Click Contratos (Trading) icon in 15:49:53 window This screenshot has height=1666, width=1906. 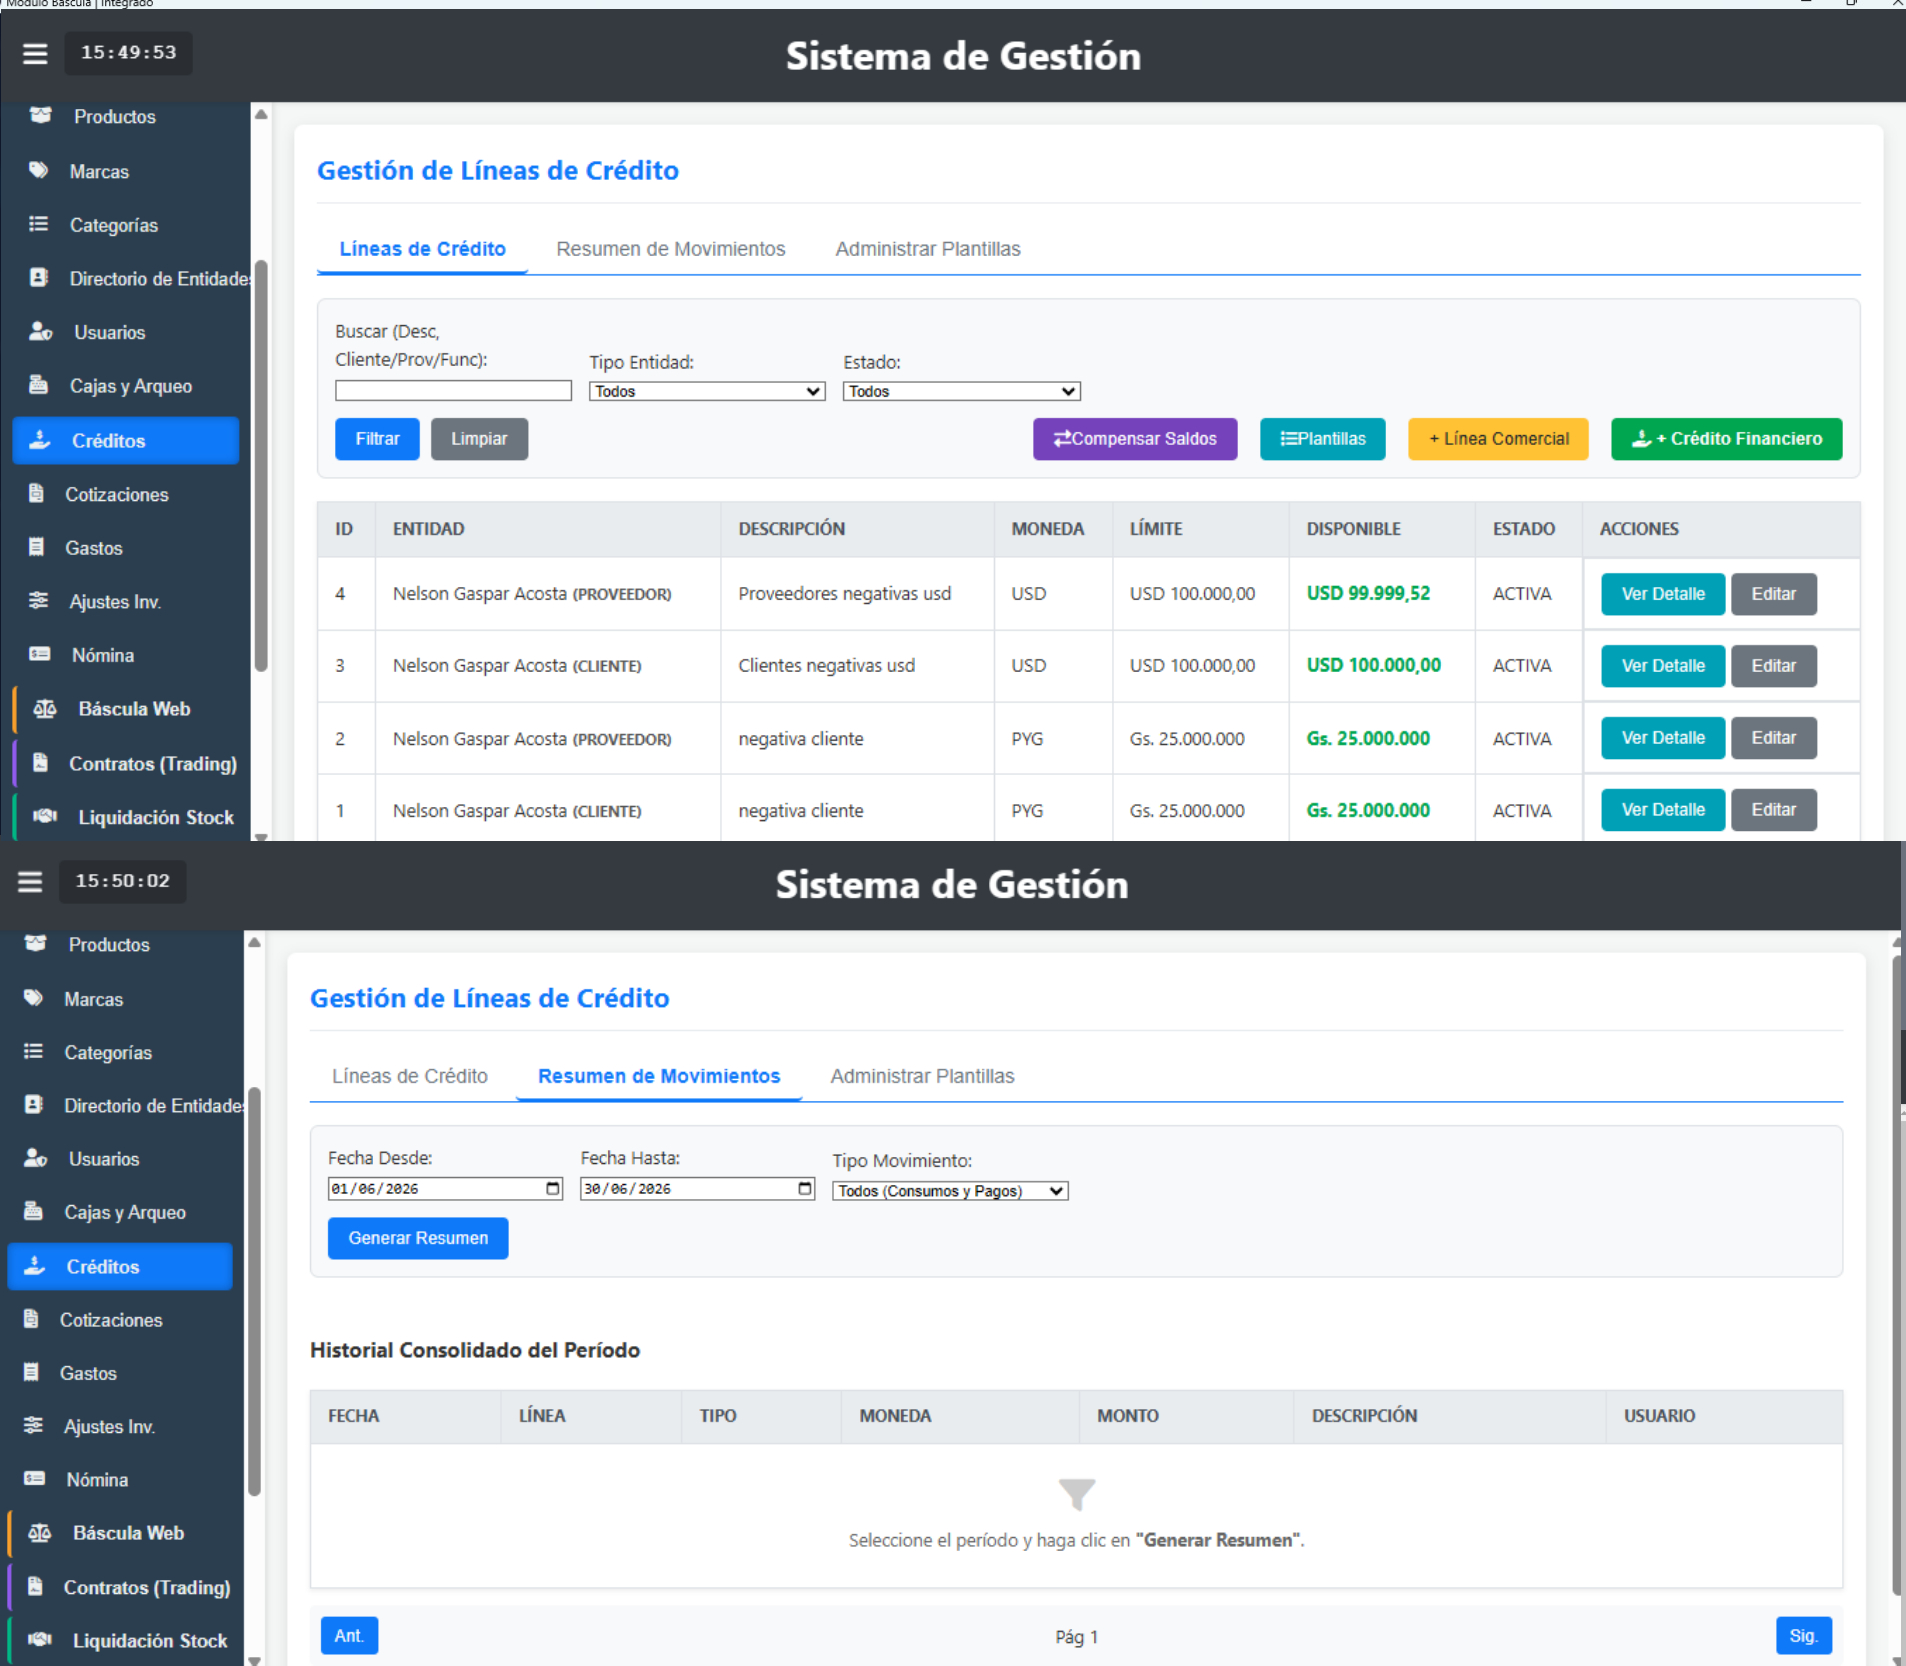[x=40, y=763]
